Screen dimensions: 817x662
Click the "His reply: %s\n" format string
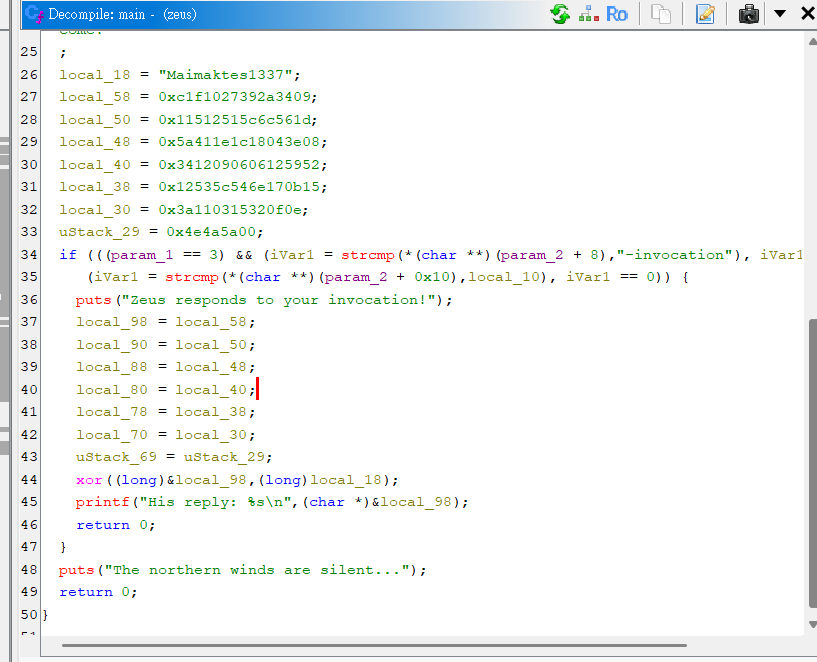(x=215, y=502)
